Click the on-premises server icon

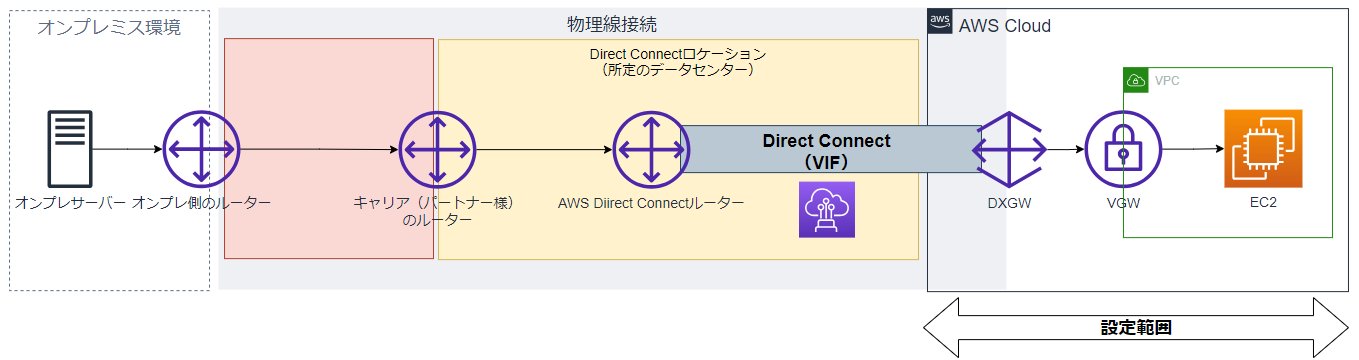(x=70, y=149)
